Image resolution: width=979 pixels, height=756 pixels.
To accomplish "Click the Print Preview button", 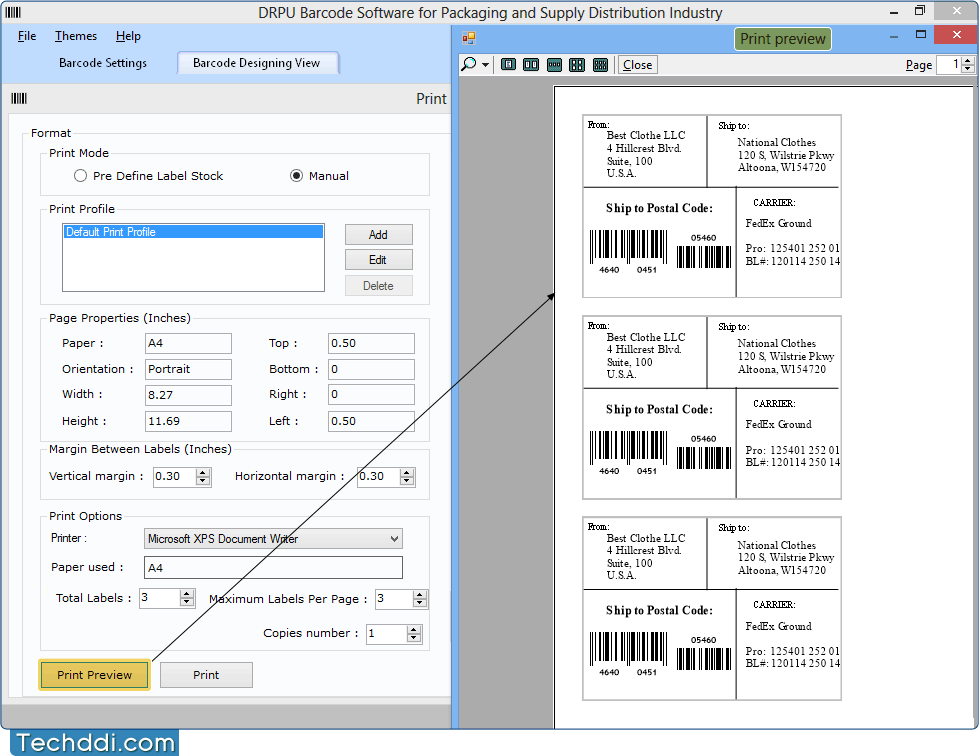I will (94, 675).
